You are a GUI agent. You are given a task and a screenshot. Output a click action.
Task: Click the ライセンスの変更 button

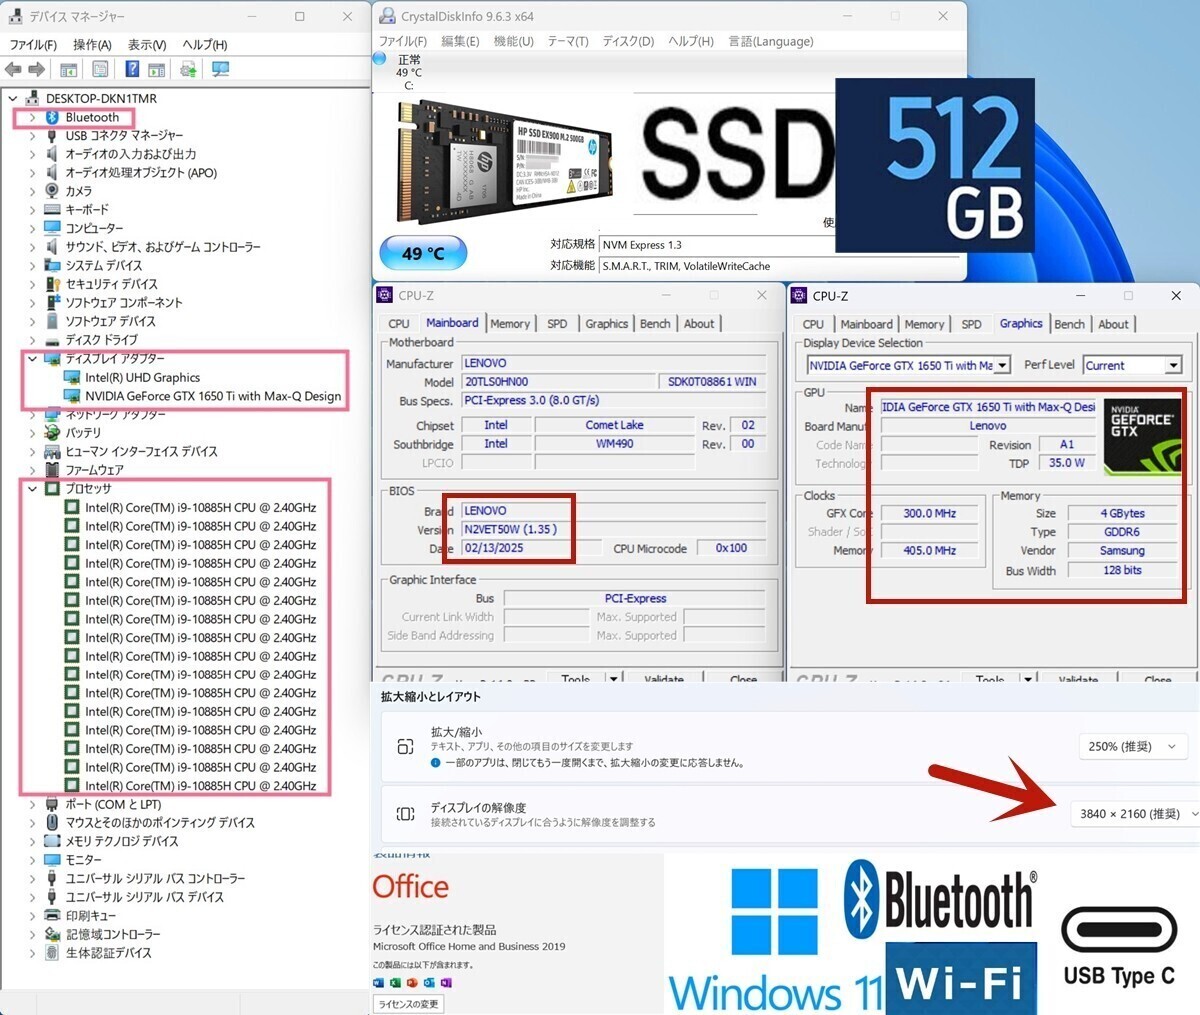(409, 1004)
